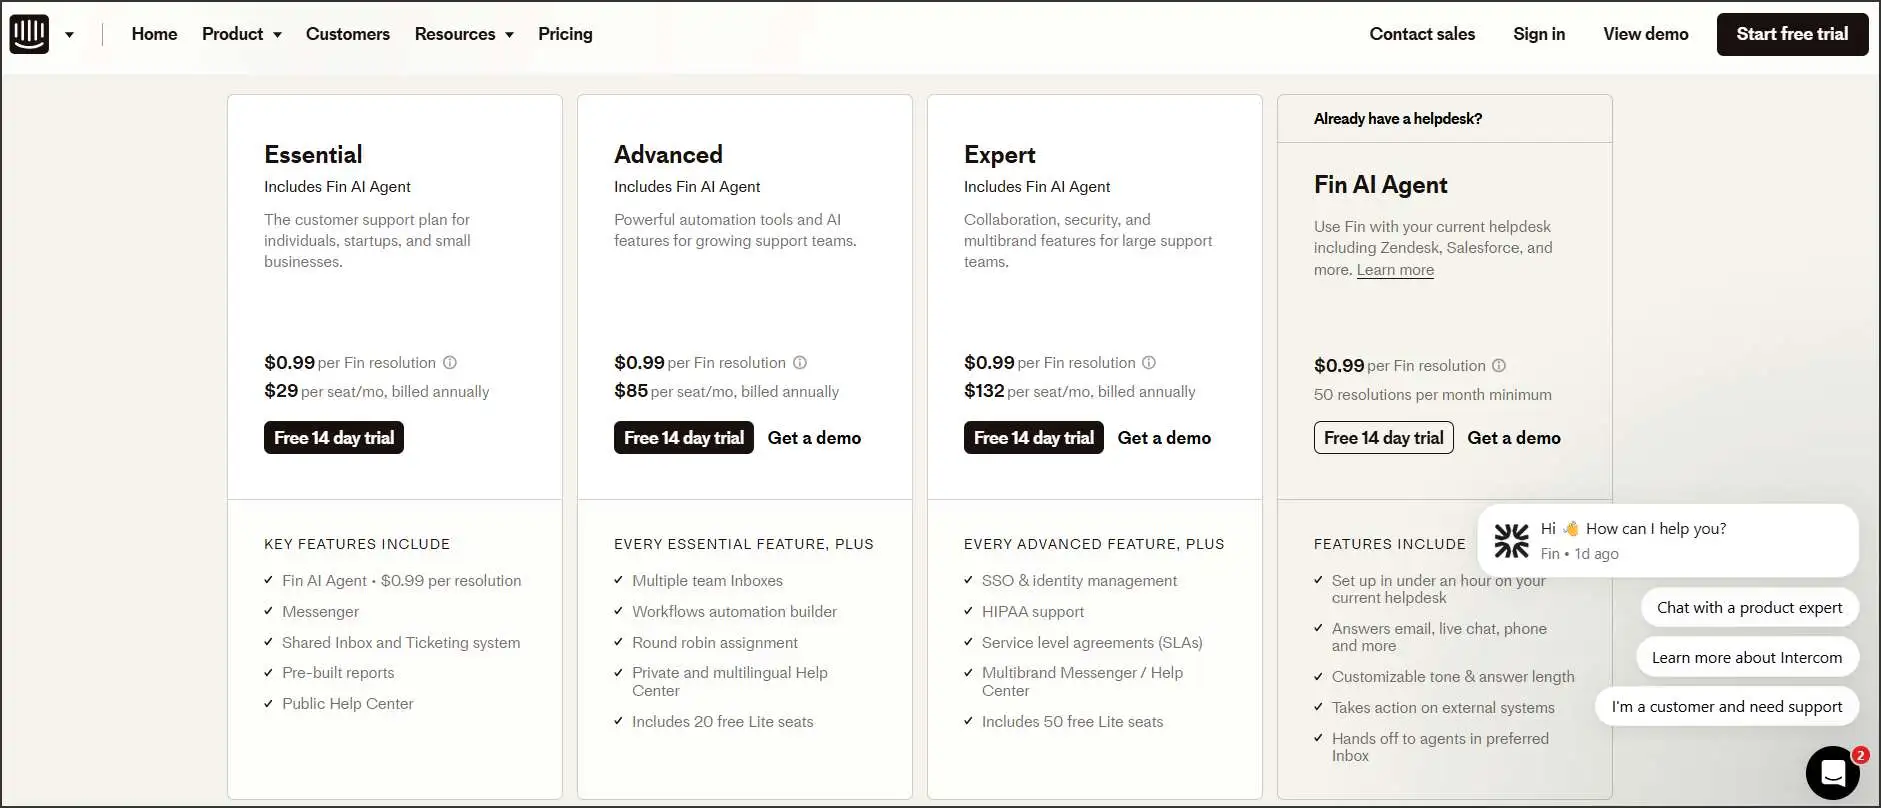Click the Essential plan heading
The width and height of the screenshot is (1881, 808).
313,155
